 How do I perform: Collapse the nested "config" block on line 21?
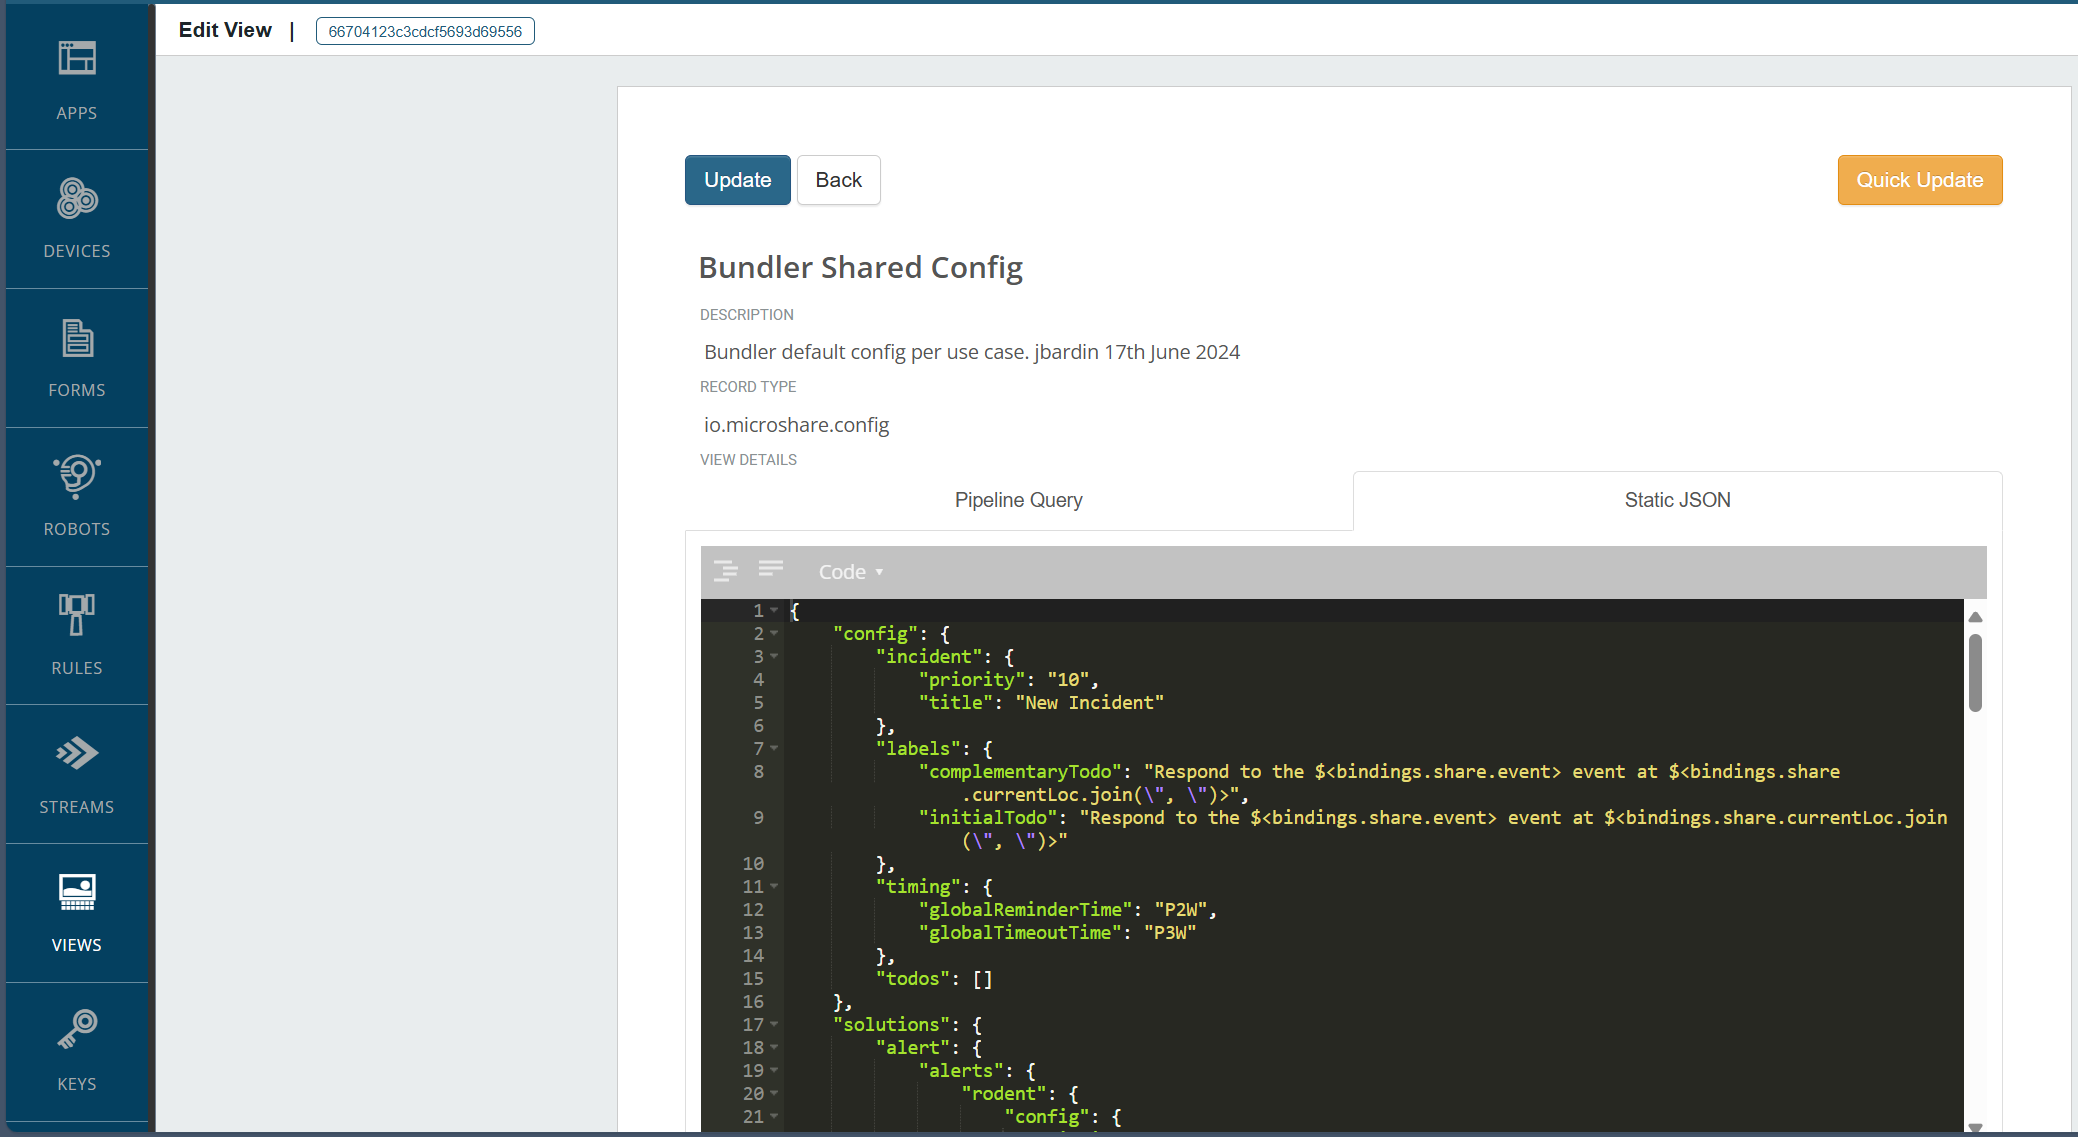click(x=774, y=1116)
